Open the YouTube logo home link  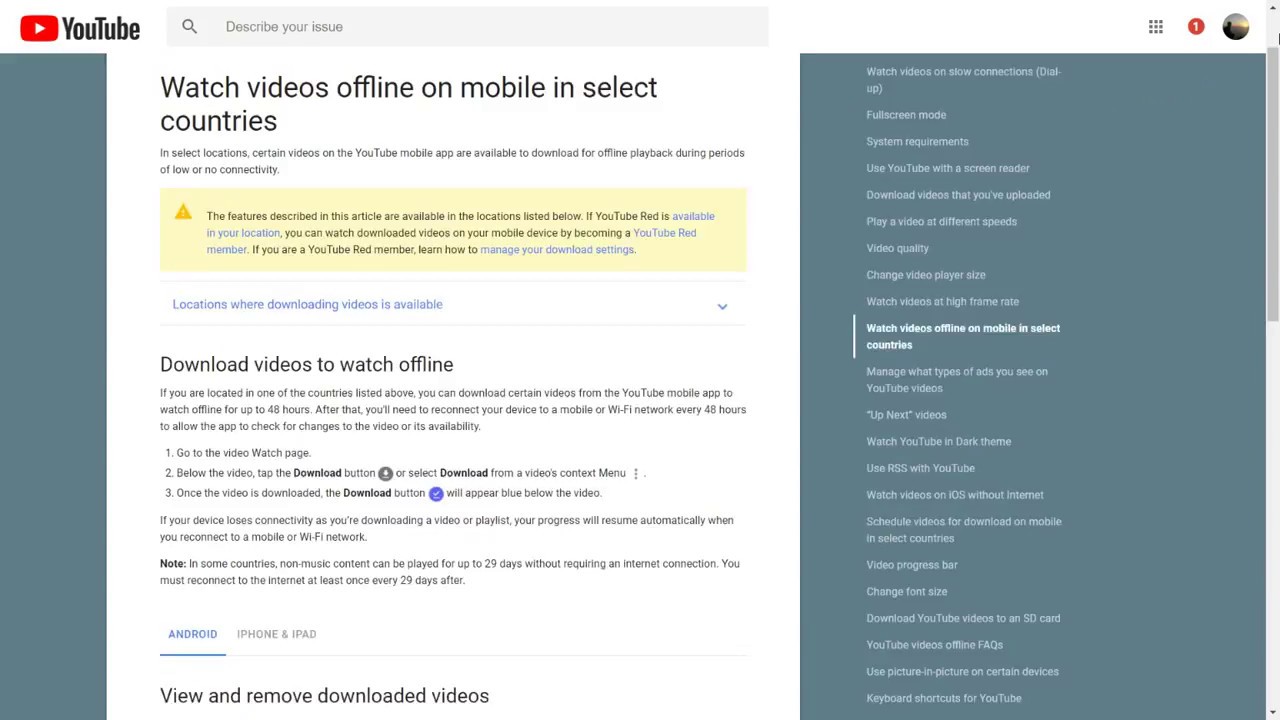tap(80, 28)
